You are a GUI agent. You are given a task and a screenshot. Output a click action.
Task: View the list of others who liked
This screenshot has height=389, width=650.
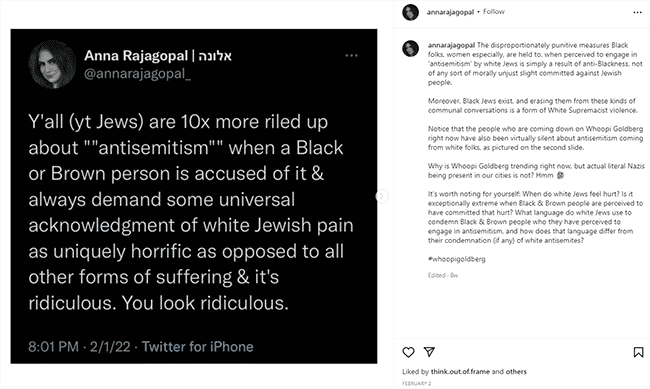(516, 372)
